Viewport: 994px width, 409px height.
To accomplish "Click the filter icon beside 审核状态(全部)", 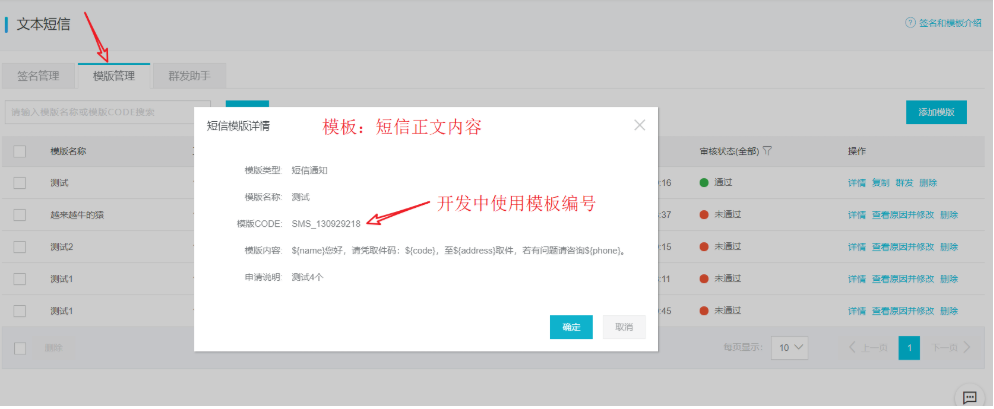I will (767, 151).
